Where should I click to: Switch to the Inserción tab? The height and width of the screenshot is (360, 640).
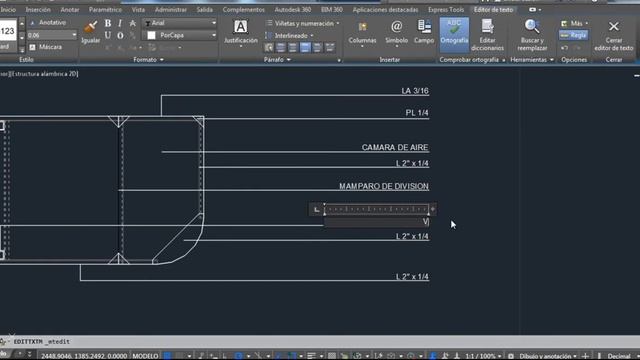click(38, 9)
